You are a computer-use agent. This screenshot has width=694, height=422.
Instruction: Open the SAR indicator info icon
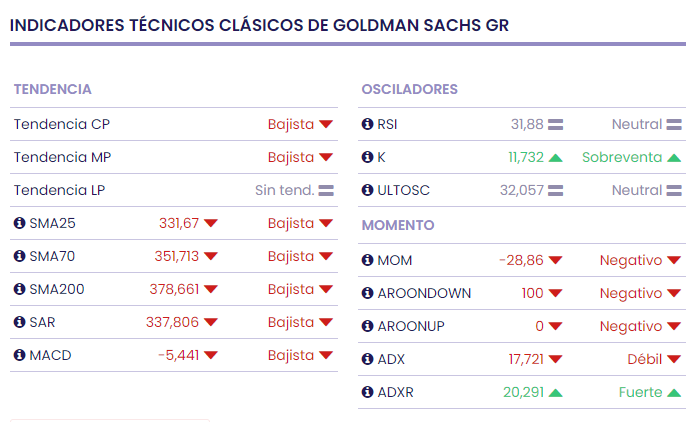pos(19,322)
